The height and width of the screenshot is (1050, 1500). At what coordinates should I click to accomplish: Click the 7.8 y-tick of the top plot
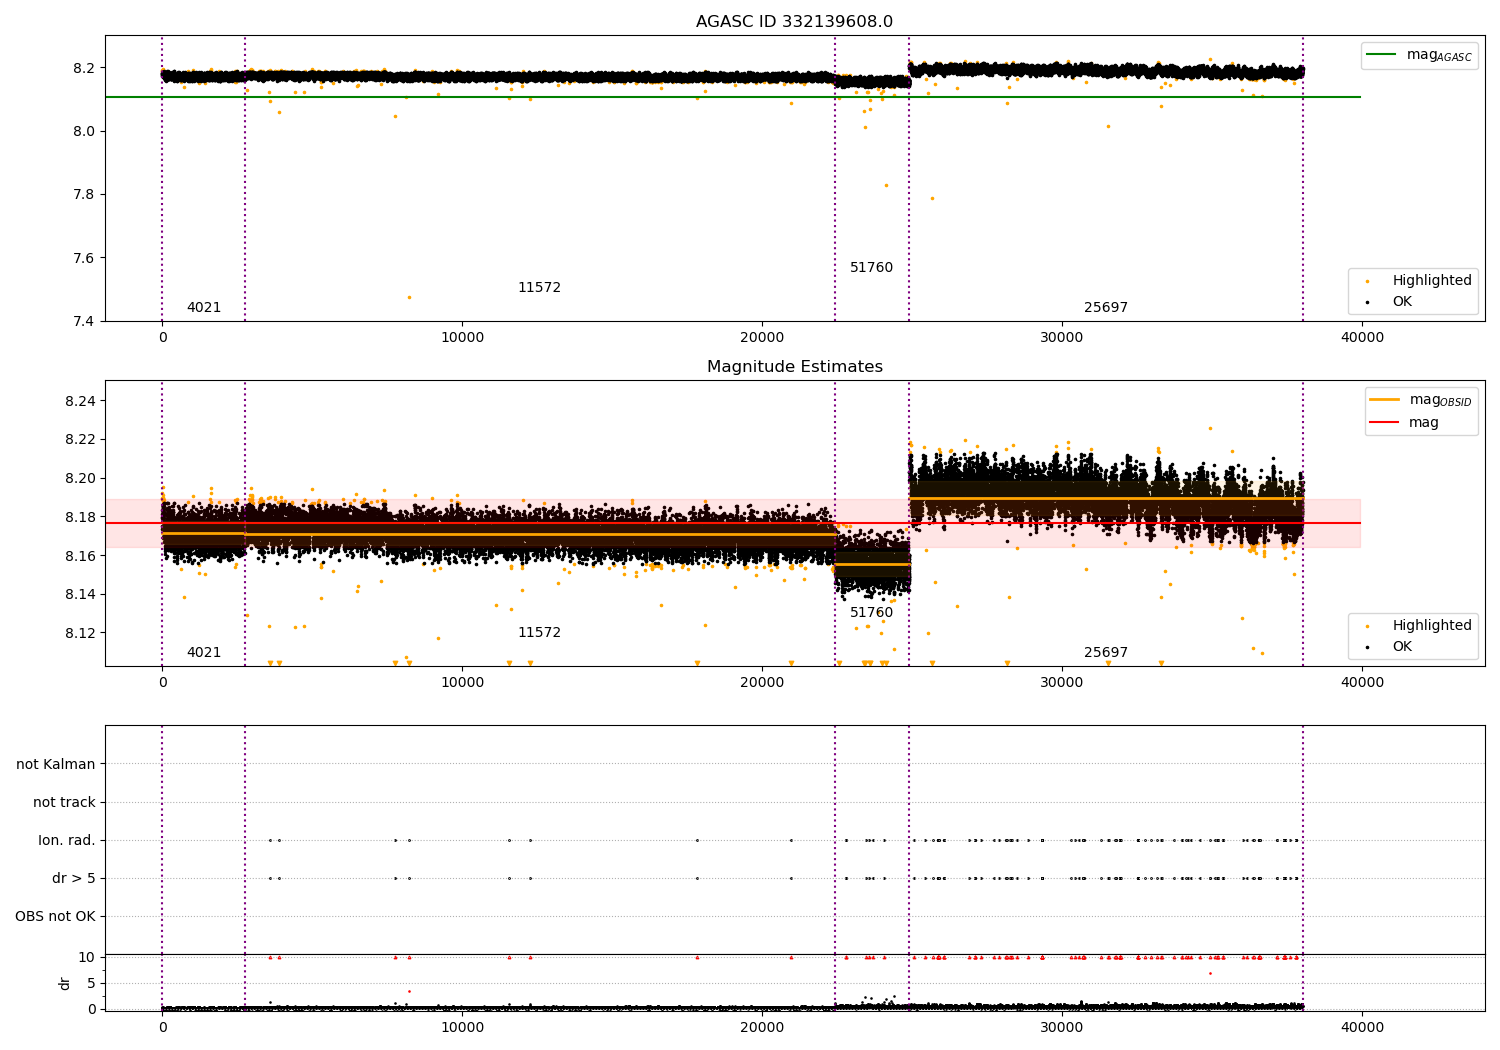pos(84,194)
